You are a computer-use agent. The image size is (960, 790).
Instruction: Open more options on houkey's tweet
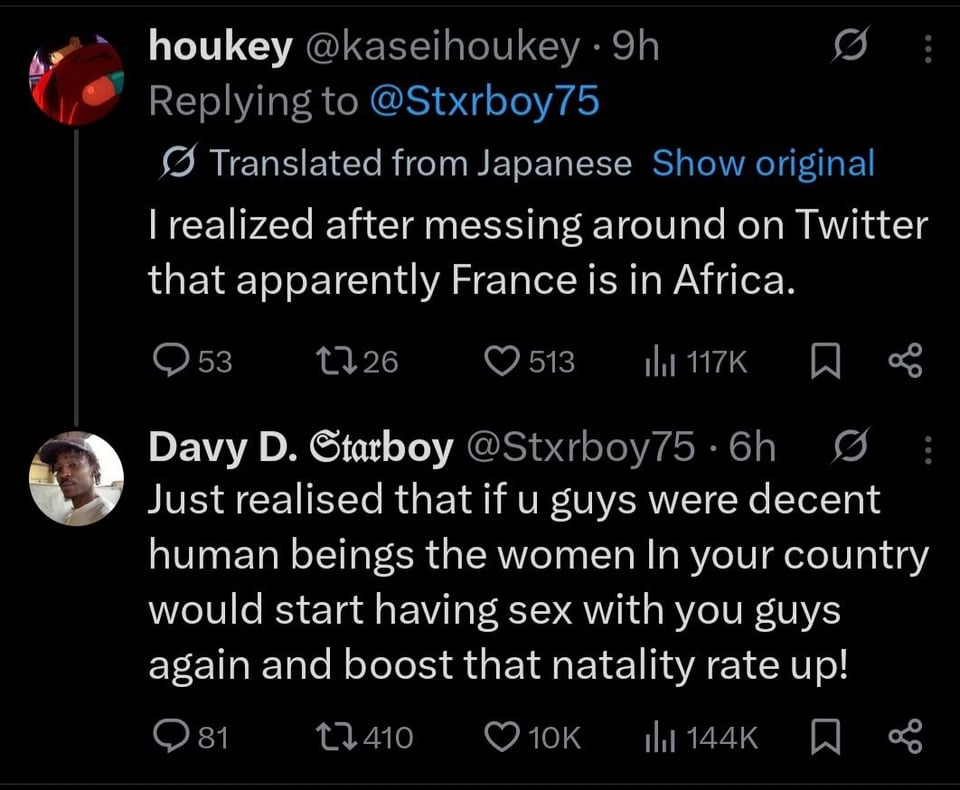[926, 49]
